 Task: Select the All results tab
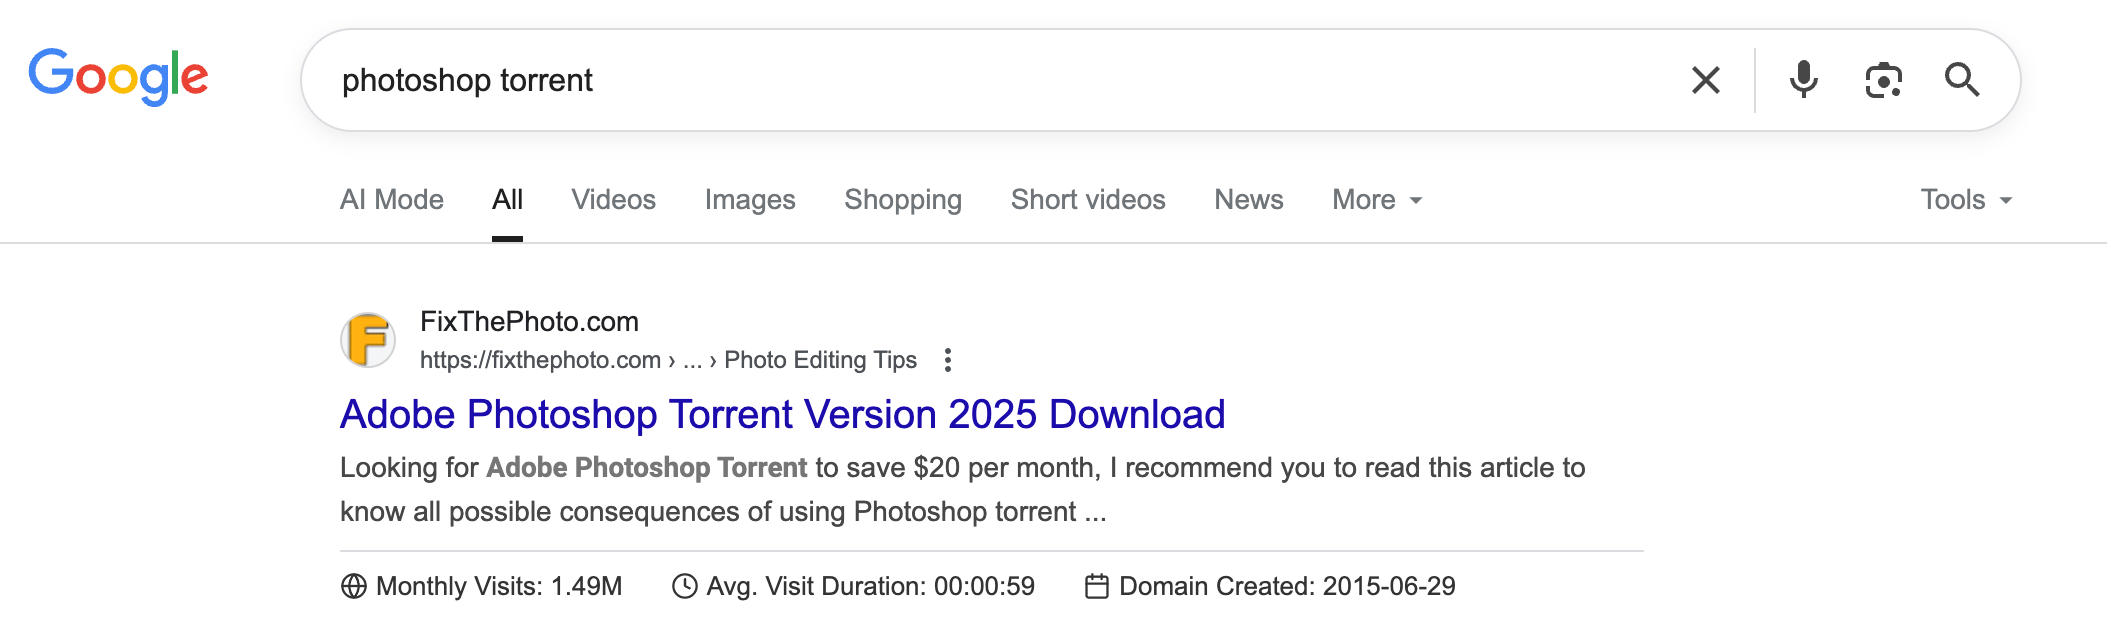[x=508, y=200]
